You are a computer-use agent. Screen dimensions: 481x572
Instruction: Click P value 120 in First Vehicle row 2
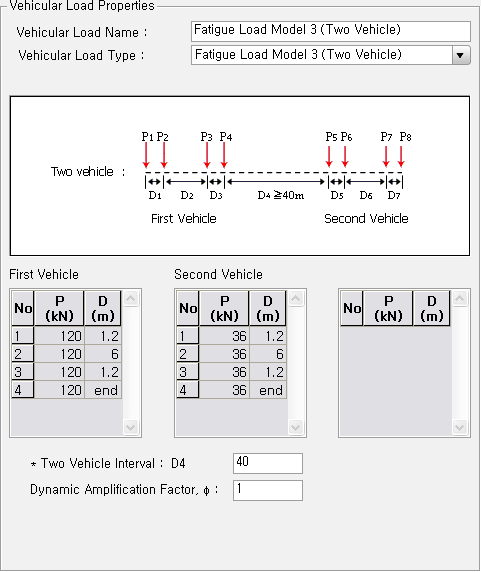tap(59, 353)
